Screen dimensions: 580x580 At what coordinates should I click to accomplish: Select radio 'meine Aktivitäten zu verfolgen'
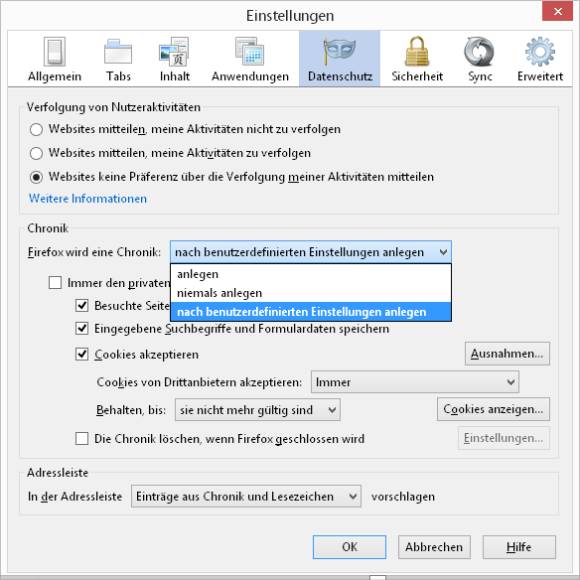36,153
